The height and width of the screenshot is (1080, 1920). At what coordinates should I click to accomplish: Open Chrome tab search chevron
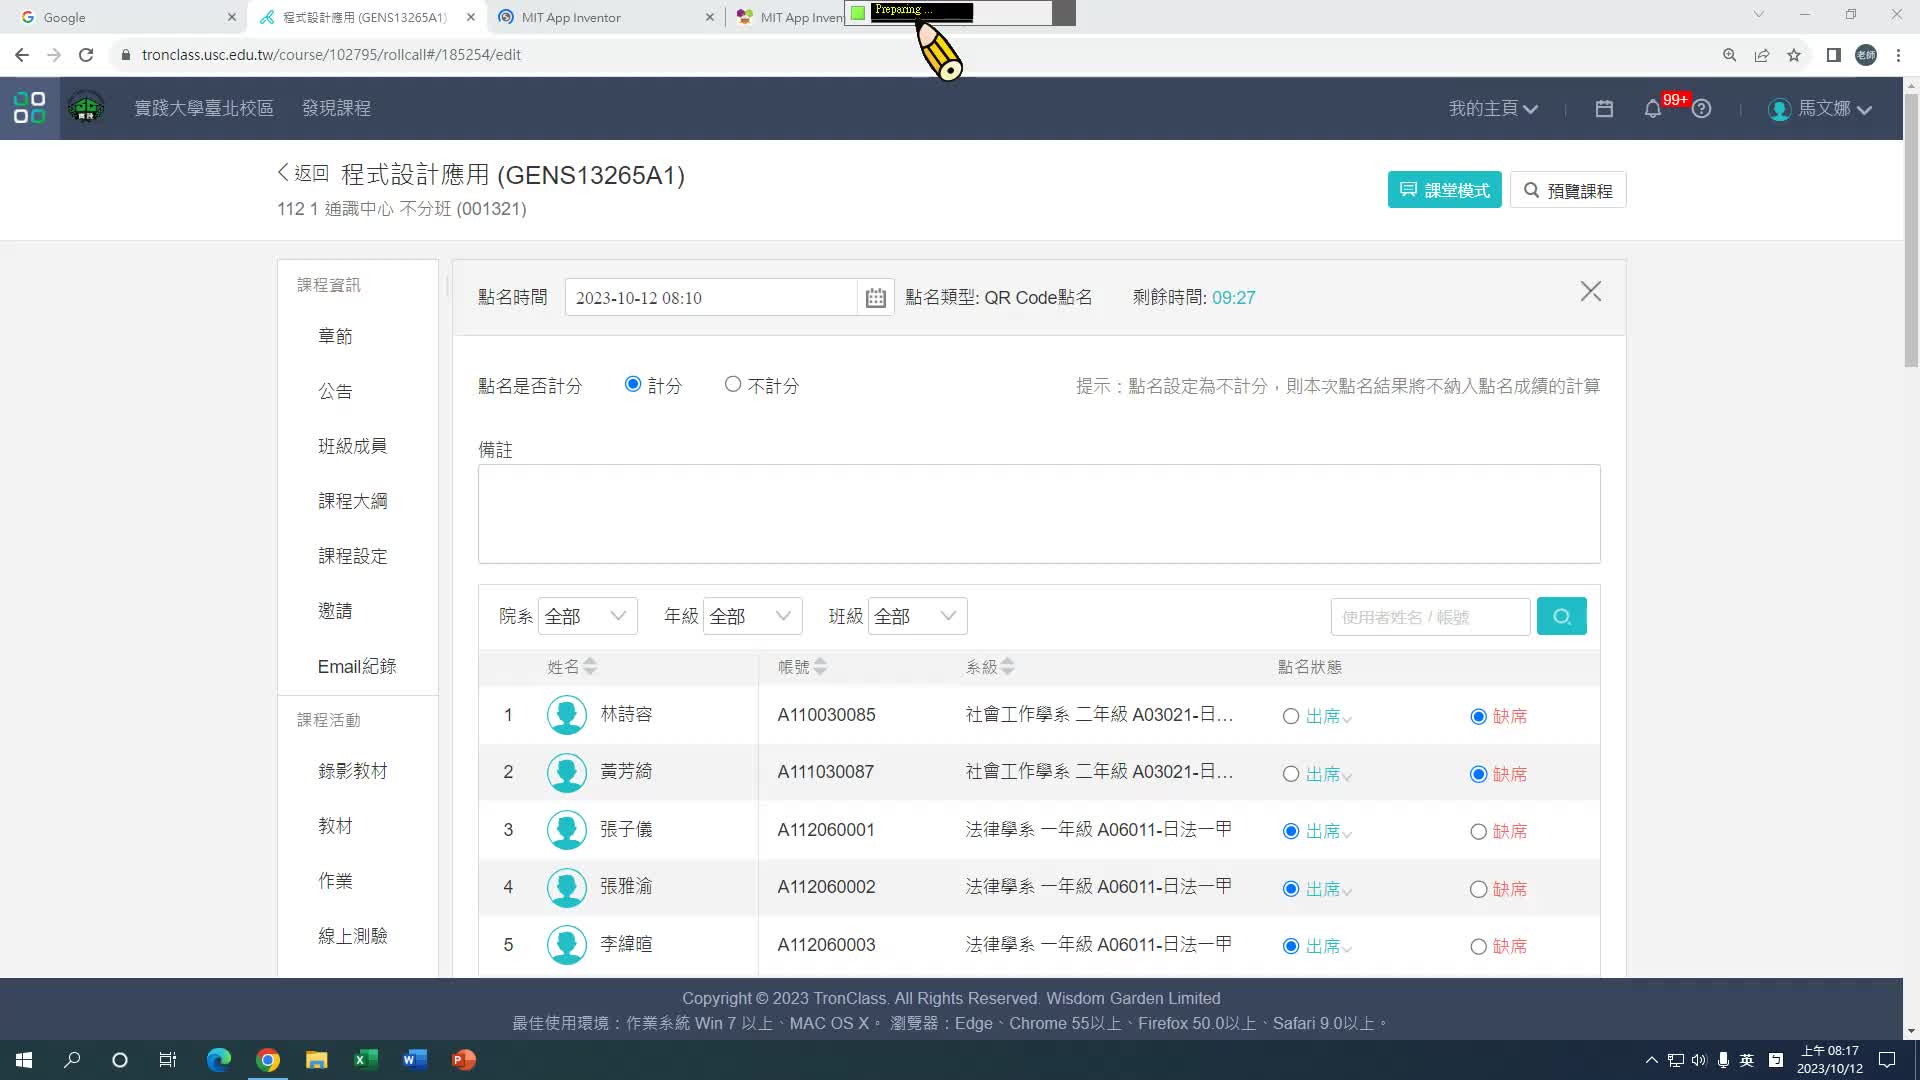pyautogui.click(x=1758, y=15)
